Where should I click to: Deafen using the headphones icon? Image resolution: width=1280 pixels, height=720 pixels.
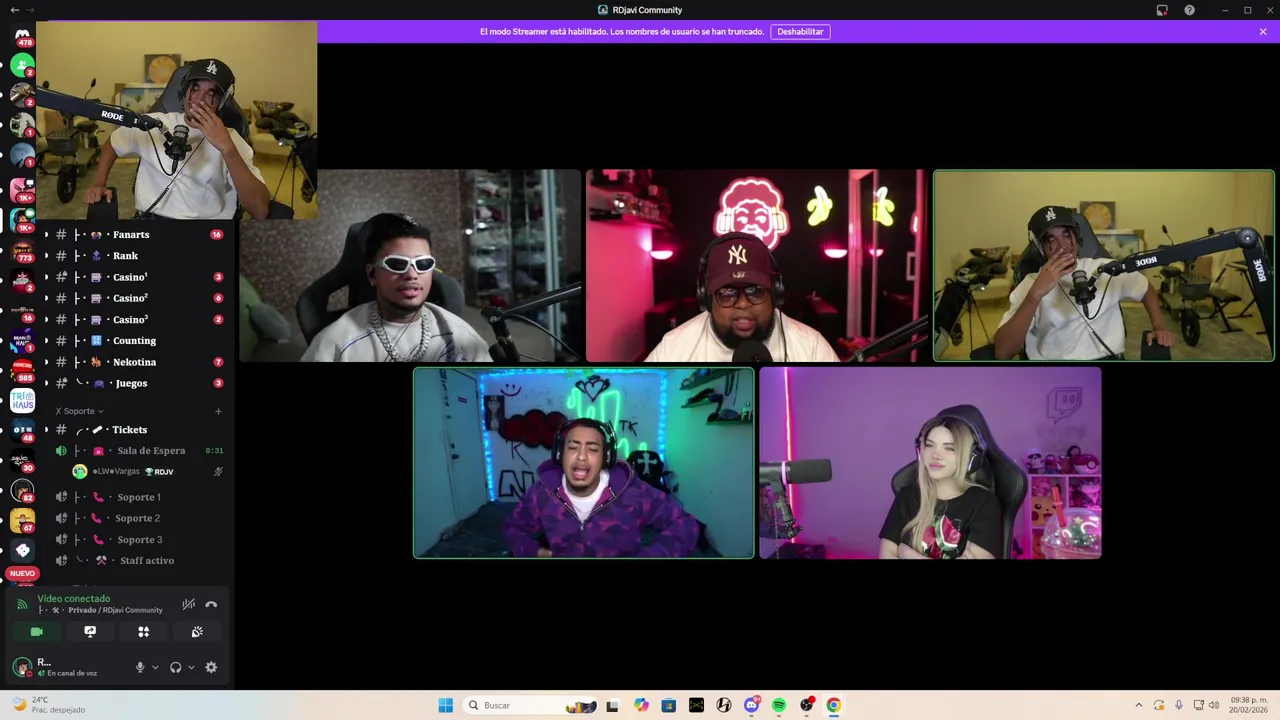[x=176, y=667]
